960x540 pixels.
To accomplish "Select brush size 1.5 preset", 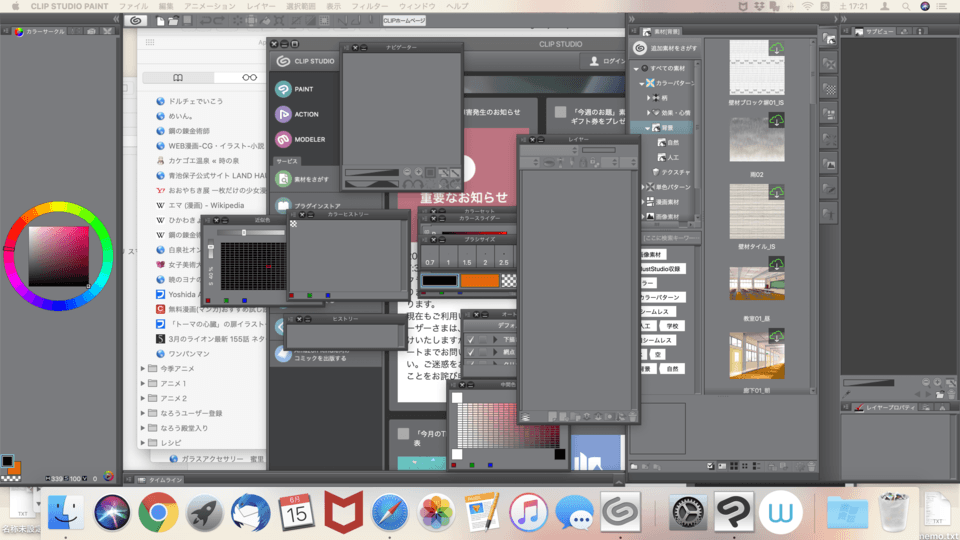I will pyautogui.click(x=467, y=257).
